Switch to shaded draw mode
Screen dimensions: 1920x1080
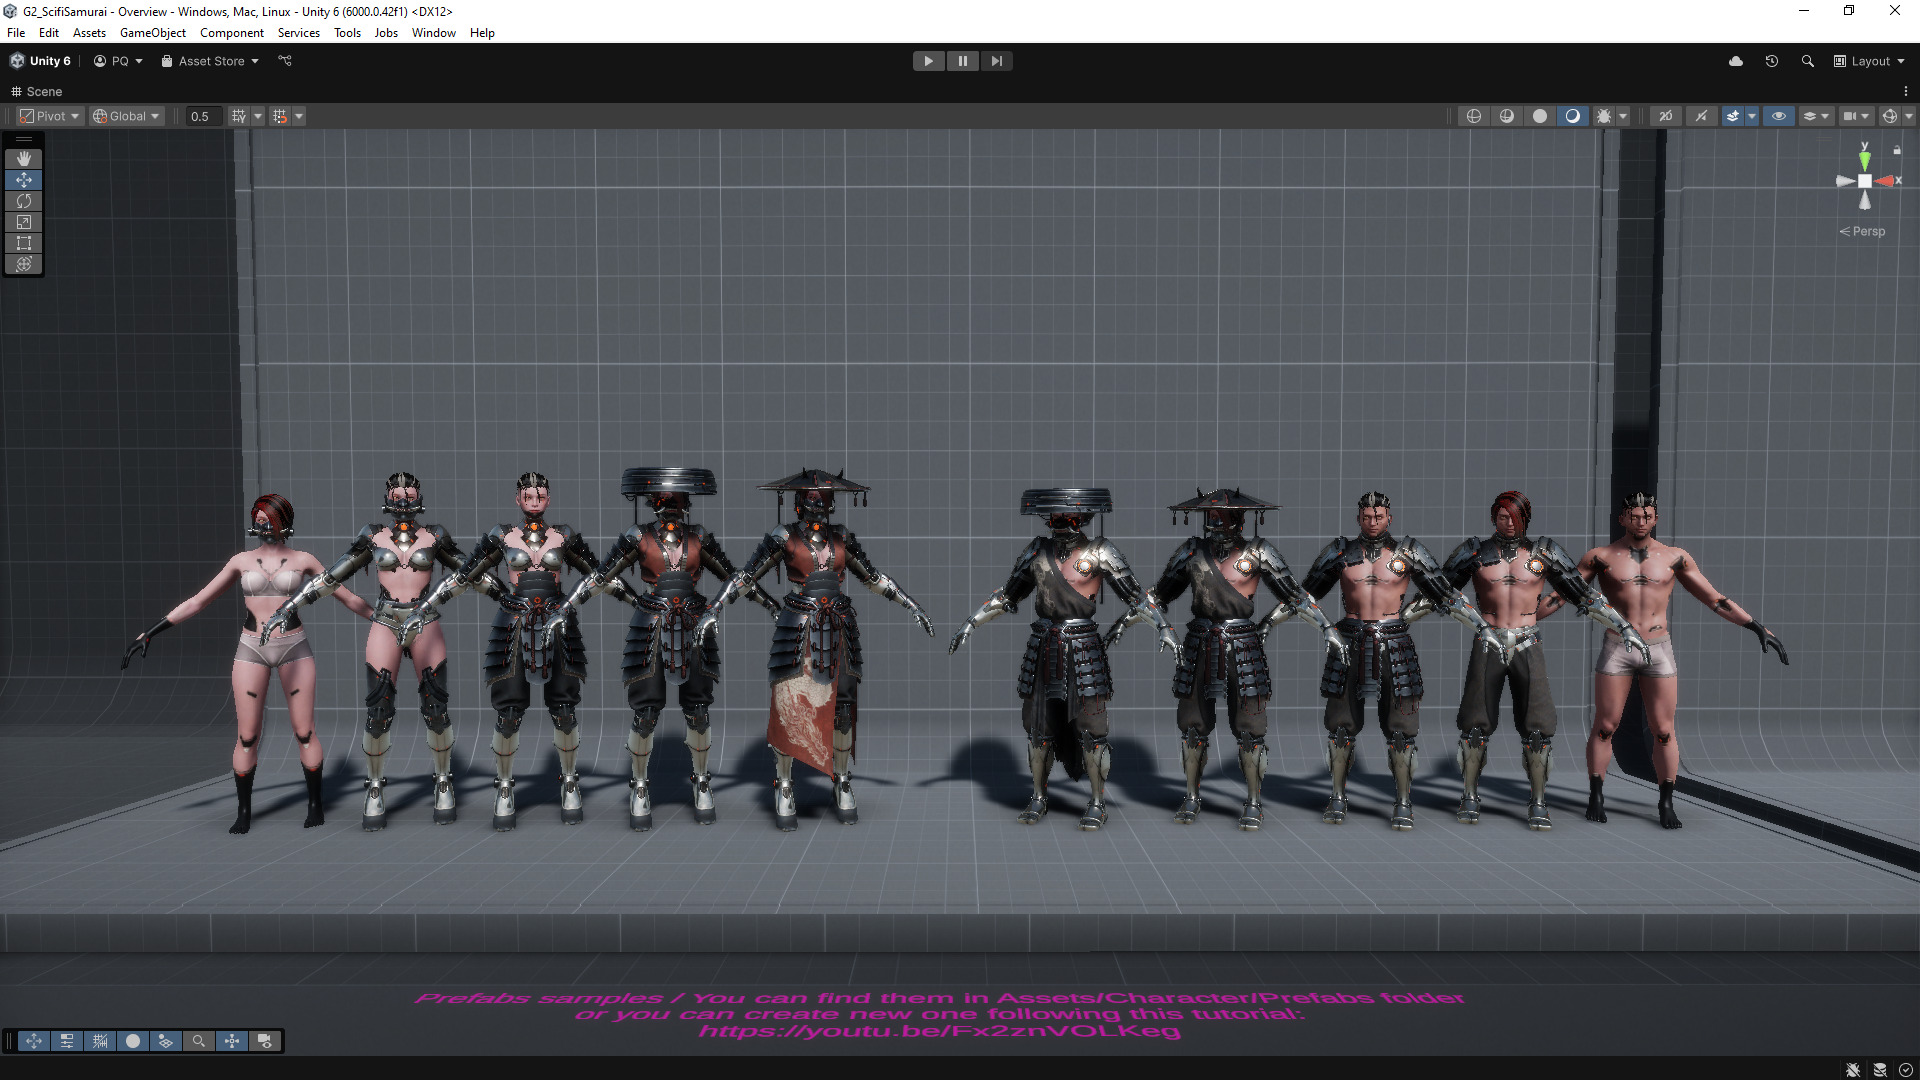point(1572,116)
